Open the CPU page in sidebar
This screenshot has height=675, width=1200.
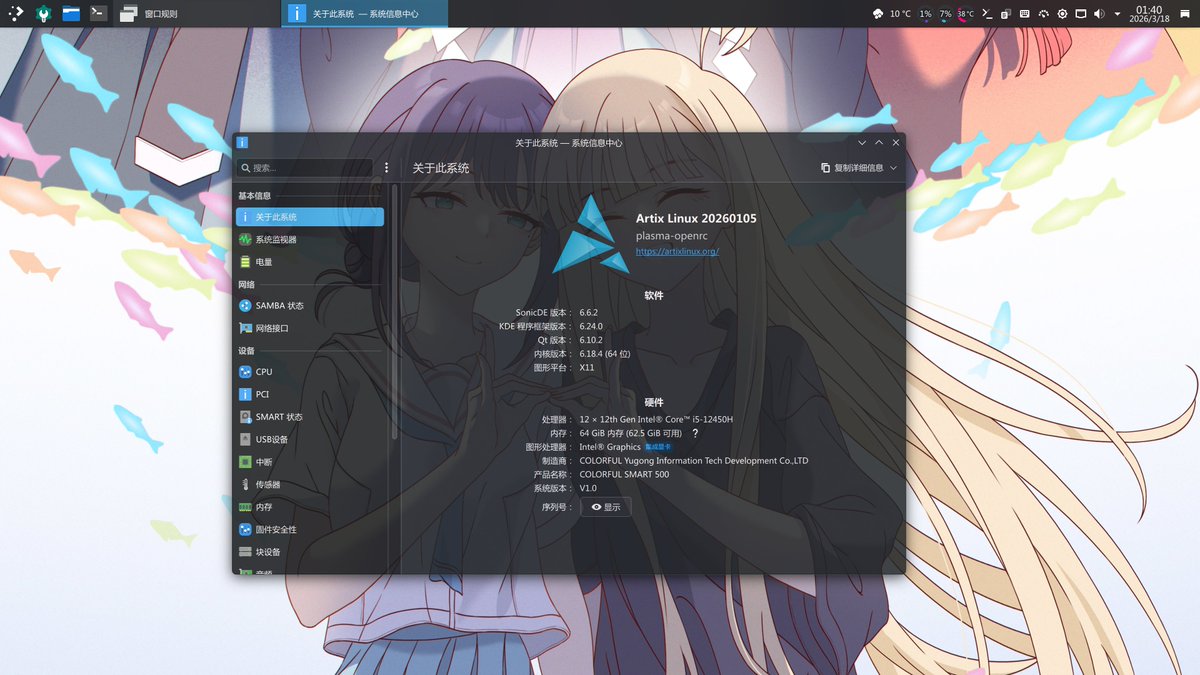(310, 371)
